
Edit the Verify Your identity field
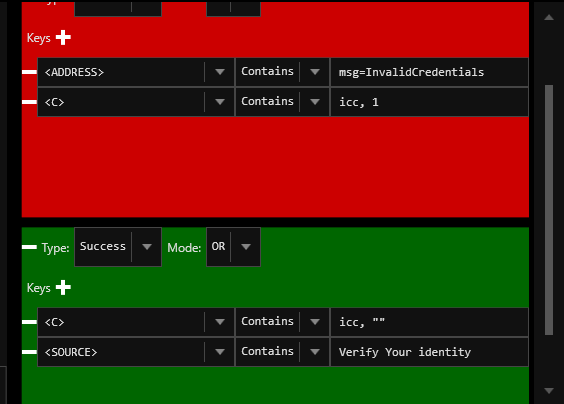pyautogui.click(x=429, y=352)
